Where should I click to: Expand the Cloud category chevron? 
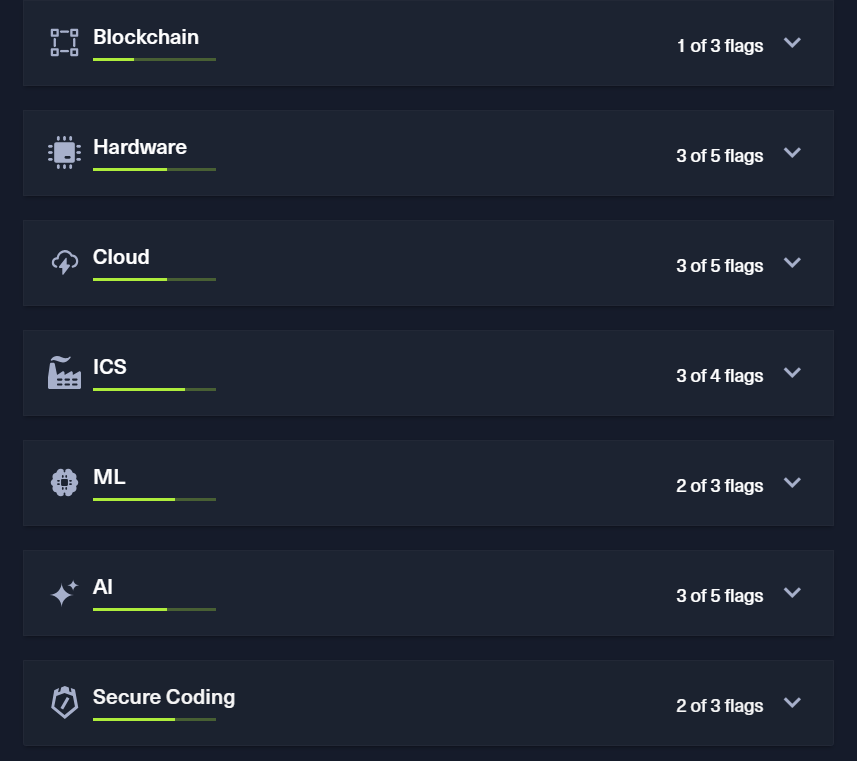(x=792, y=262)
